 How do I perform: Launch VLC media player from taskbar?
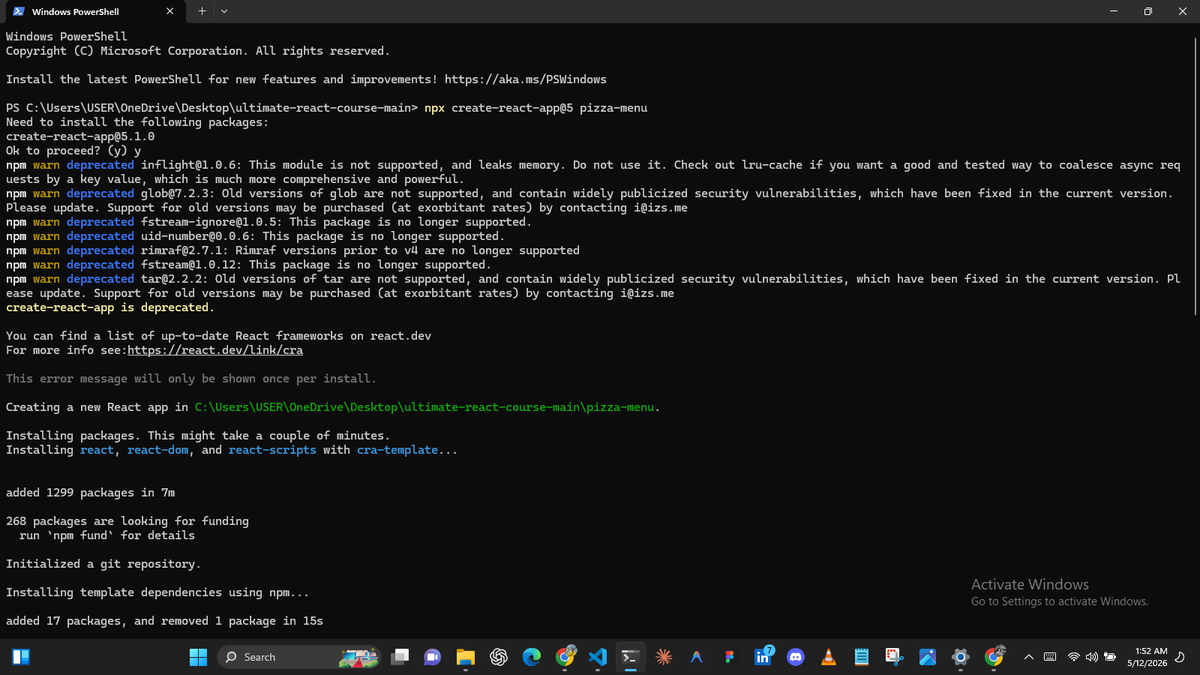pyautogui.click(x=828, y=657)
